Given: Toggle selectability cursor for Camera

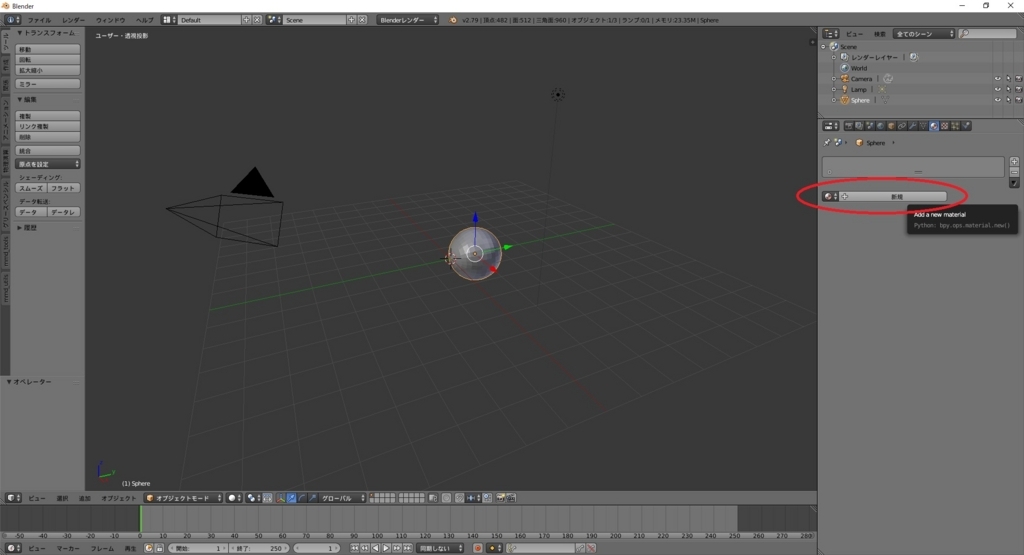Looking at the screenshot, I should point(1008,78).
